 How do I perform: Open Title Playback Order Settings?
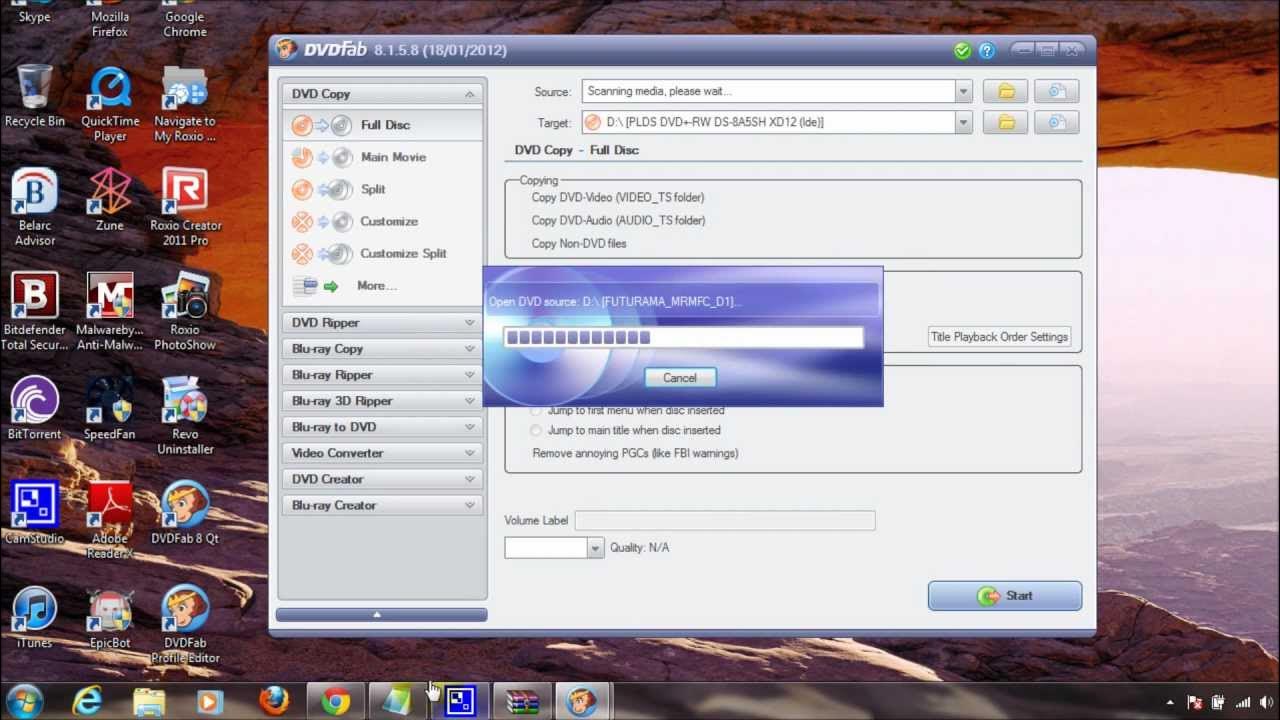(x=1000, y=337)
